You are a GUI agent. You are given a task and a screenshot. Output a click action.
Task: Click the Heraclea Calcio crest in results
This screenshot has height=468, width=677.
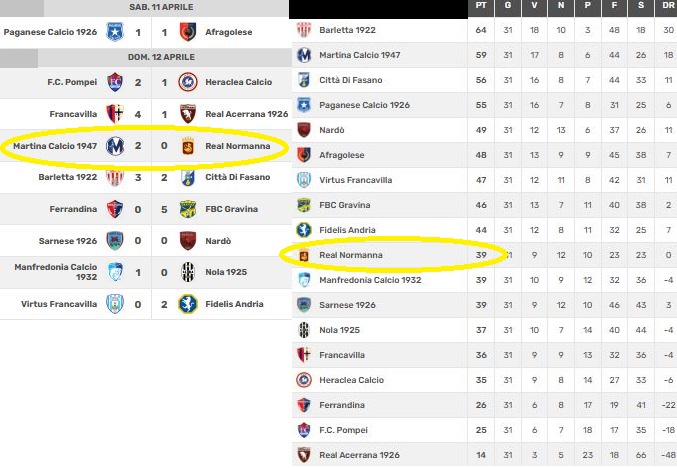[x=186, y=82]
